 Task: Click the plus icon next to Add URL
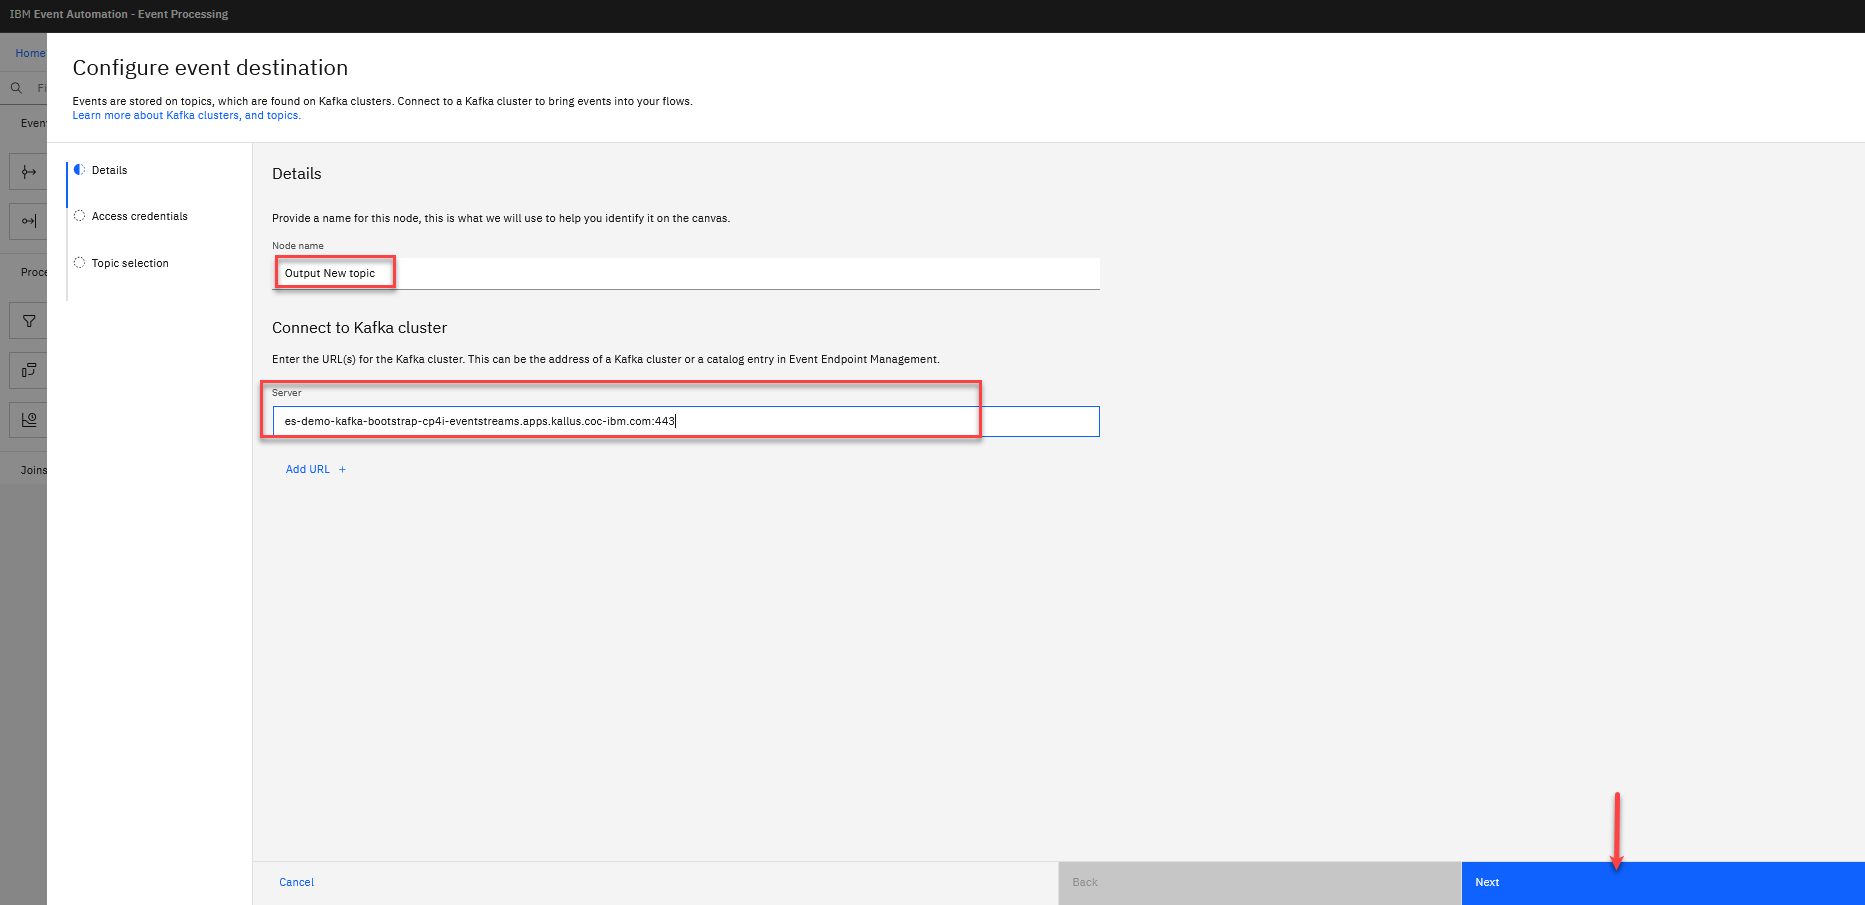[x=342, y=469]
